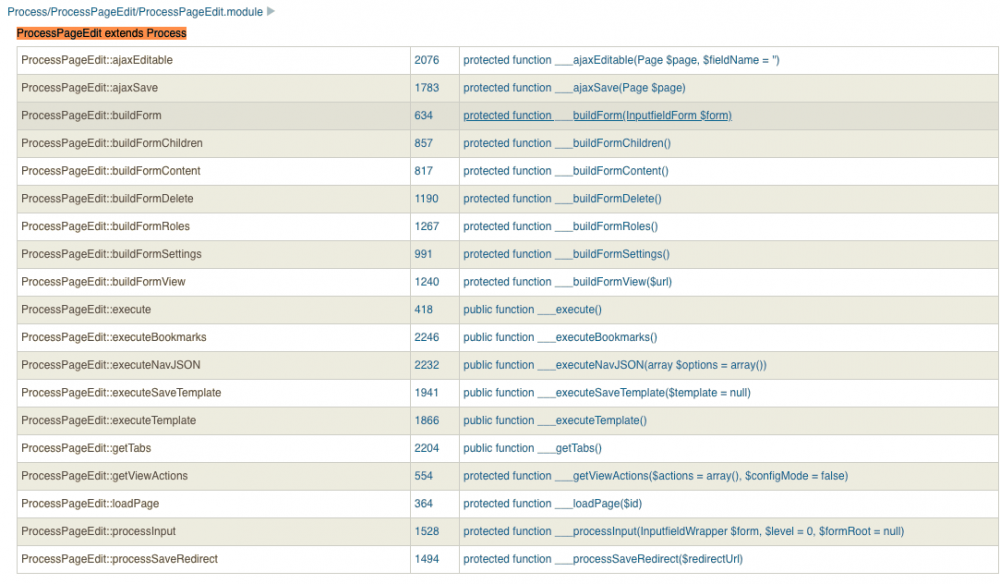Viewport: 1000px width, 584px height.
Task: Jump to line 817 for buildFormContent
Action: coord(423,171)
